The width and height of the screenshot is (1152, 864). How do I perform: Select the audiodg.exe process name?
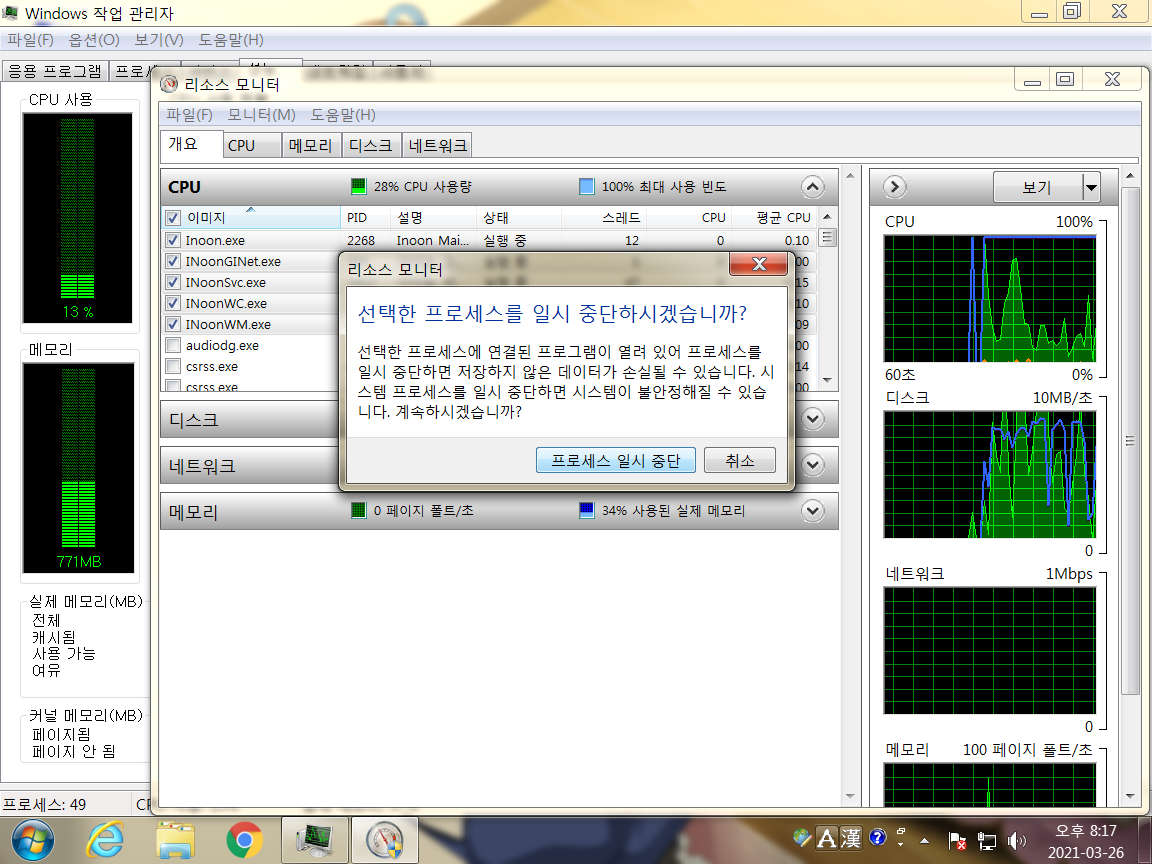222,345
